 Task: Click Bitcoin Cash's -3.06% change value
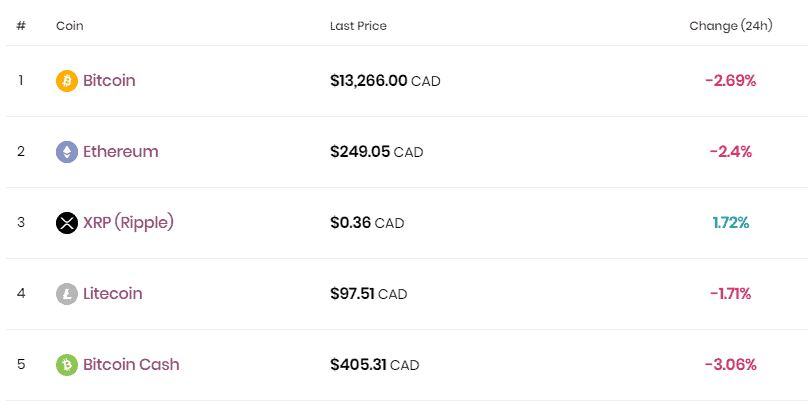coord(731,365)
